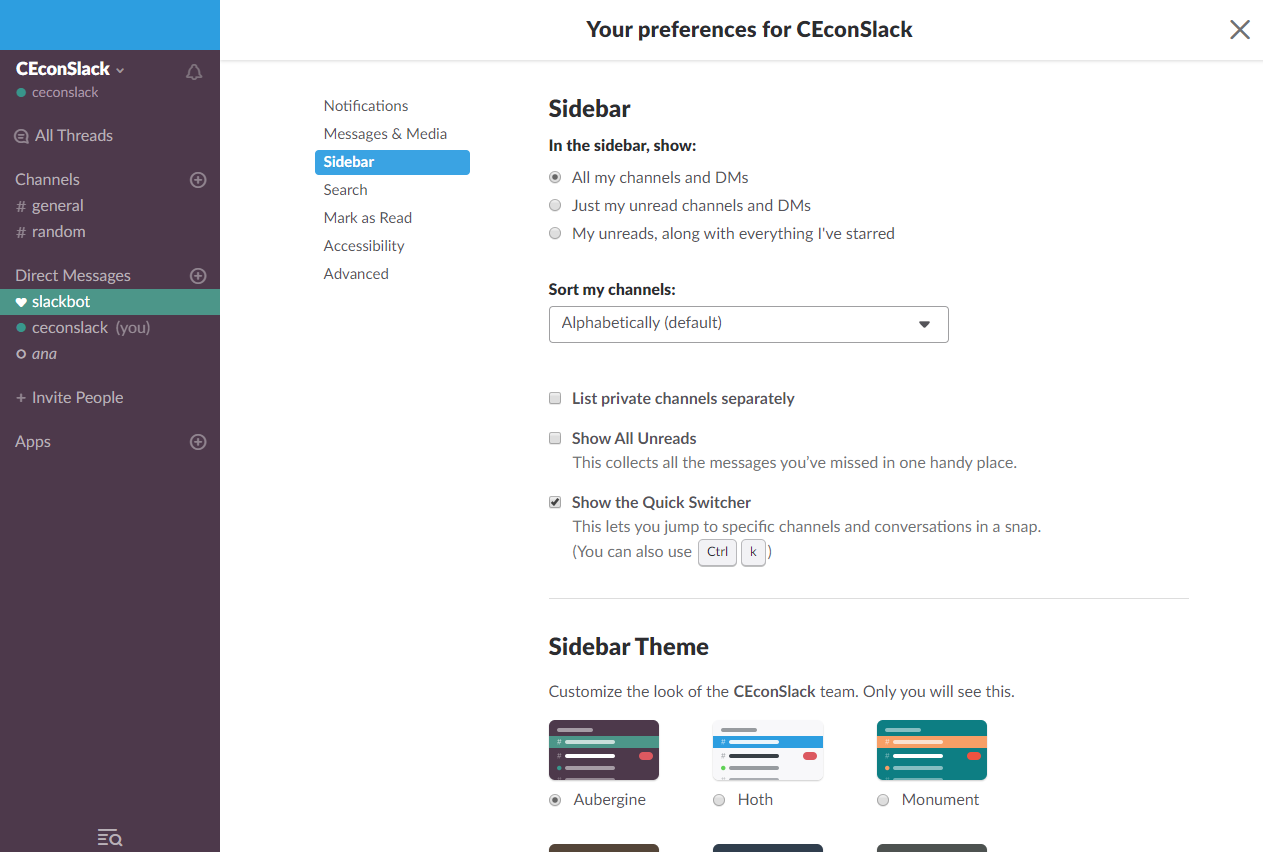
Task: Select Just my unread channels and DMs
Action: (x=555, y=206)
